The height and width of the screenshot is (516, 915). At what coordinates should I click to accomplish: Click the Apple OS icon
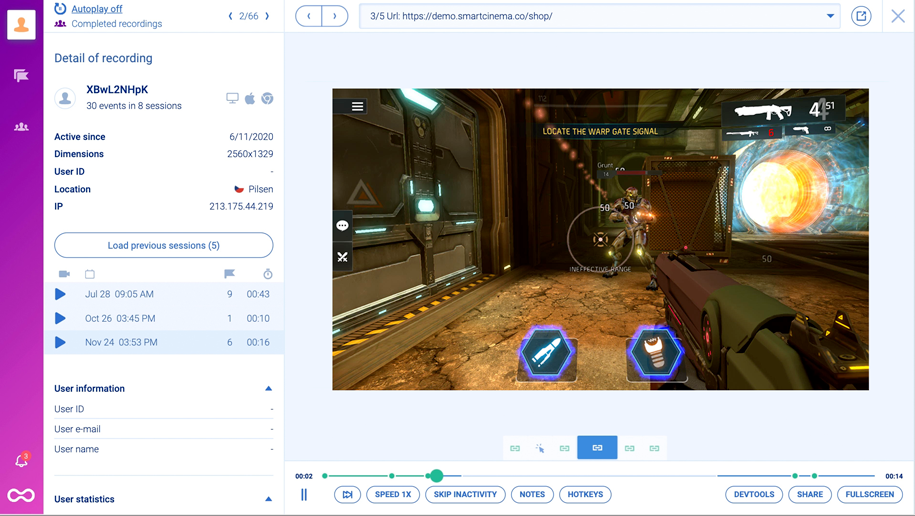pos(250,98)
